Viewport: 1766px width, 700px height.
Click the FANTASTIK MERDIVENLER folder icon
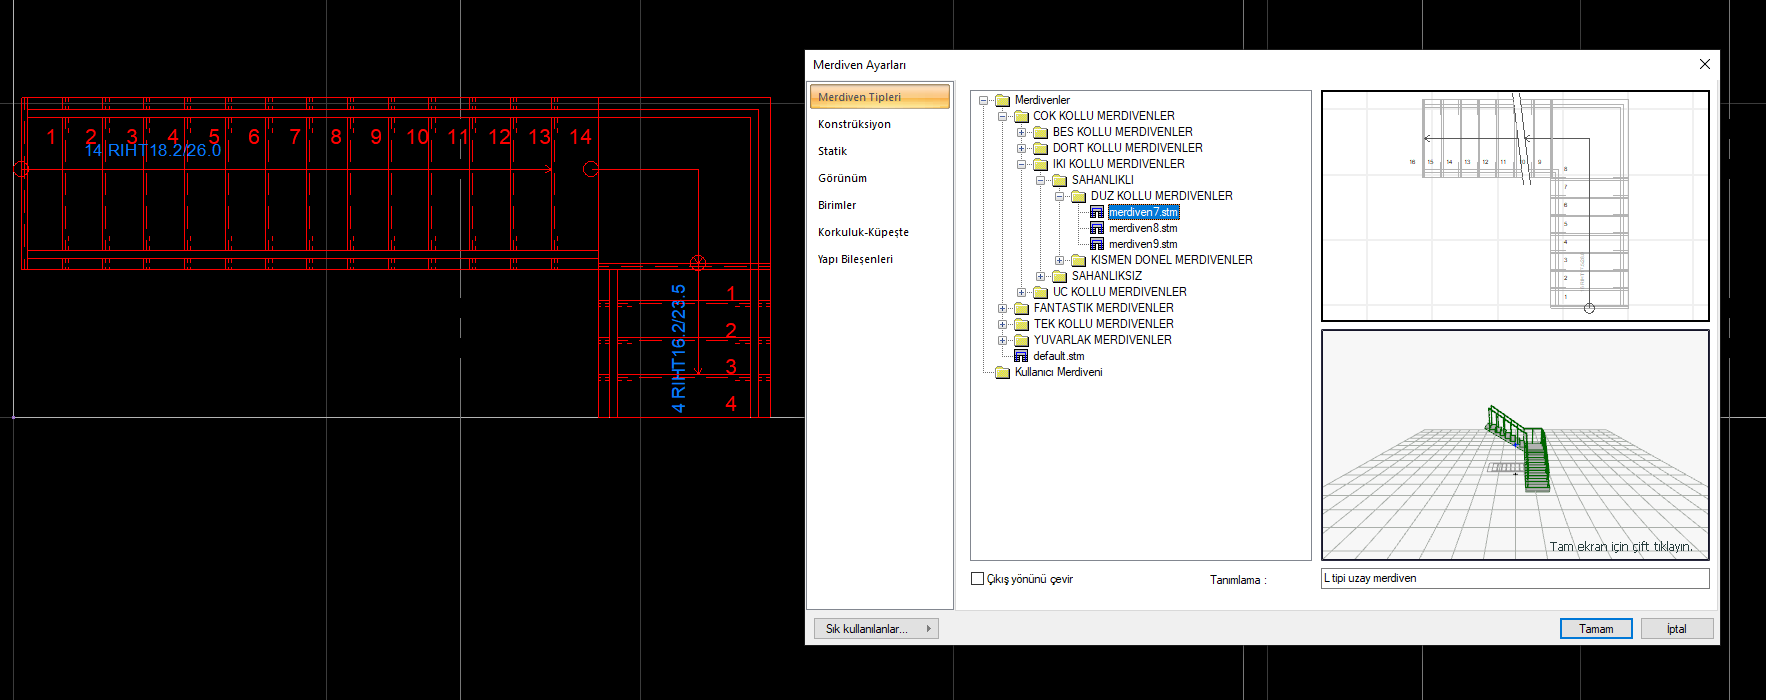1021,308
